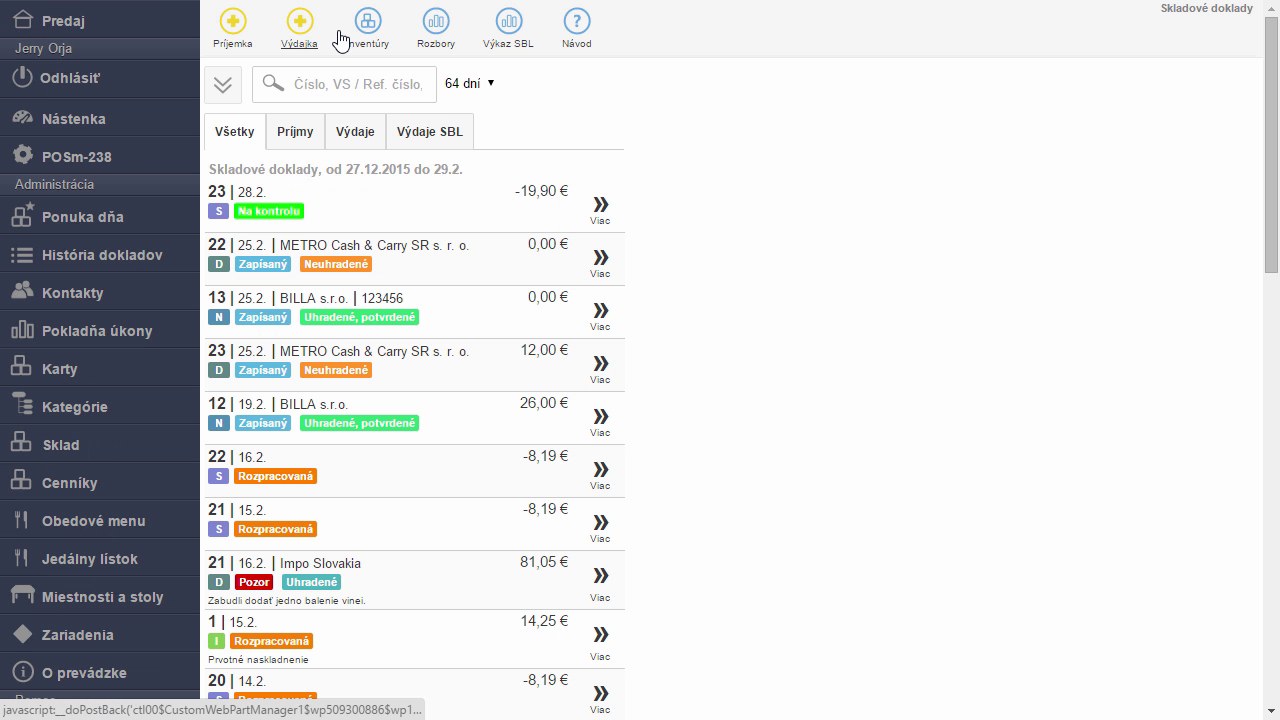Switch to the Výdaje tab
The height and width of the screenshot is (720, 1280).
[x=355, y=132]
